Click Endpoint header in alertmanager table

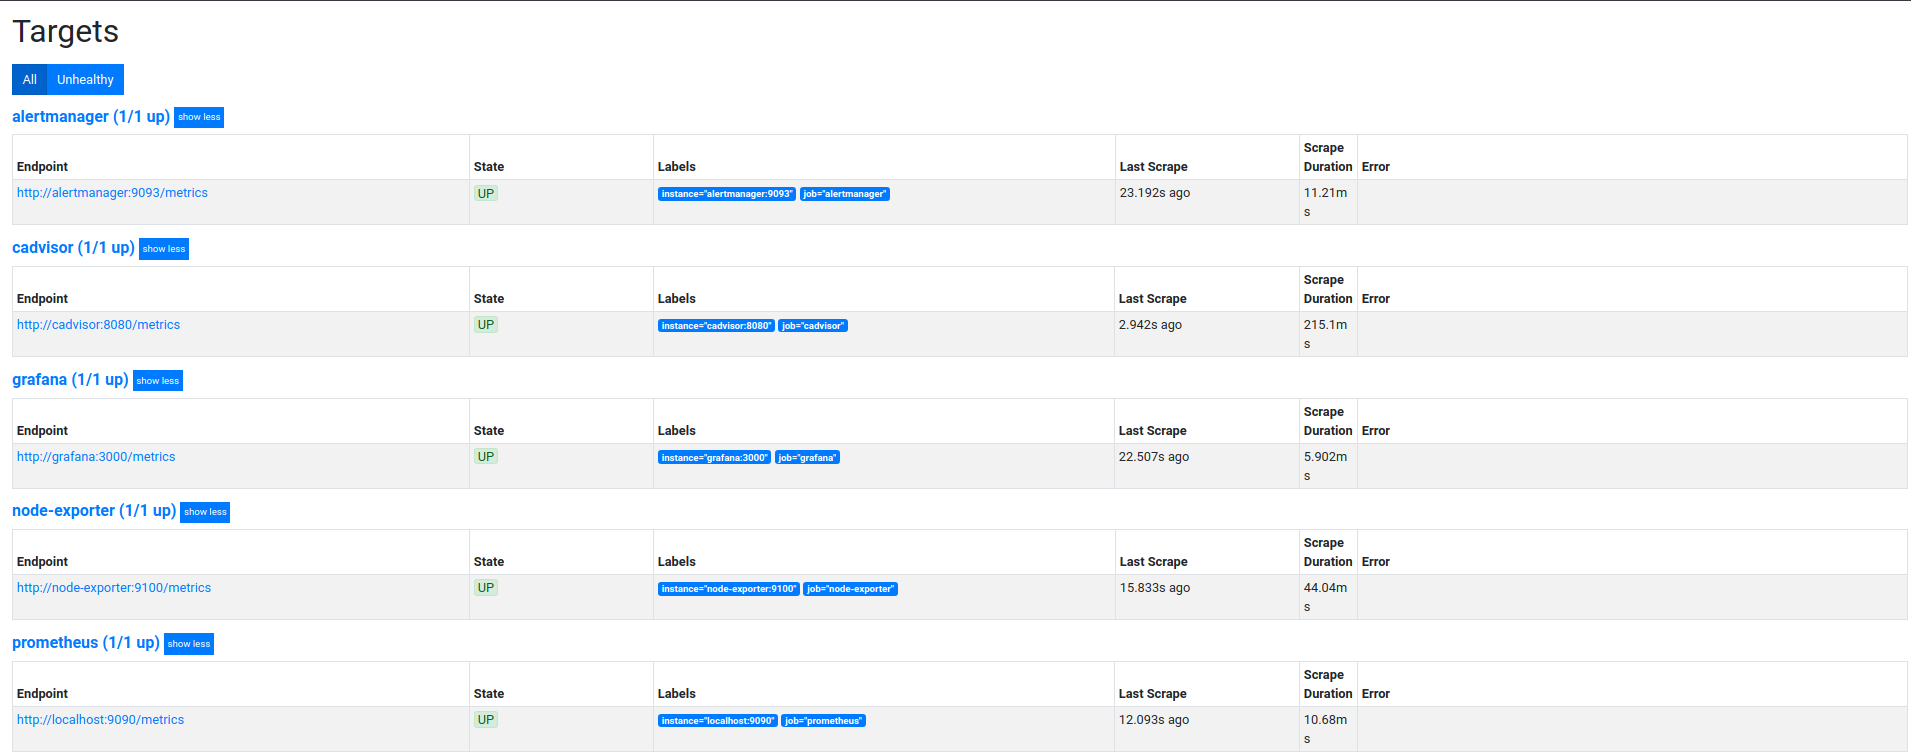pyautogui.click(x=43, y=167)
